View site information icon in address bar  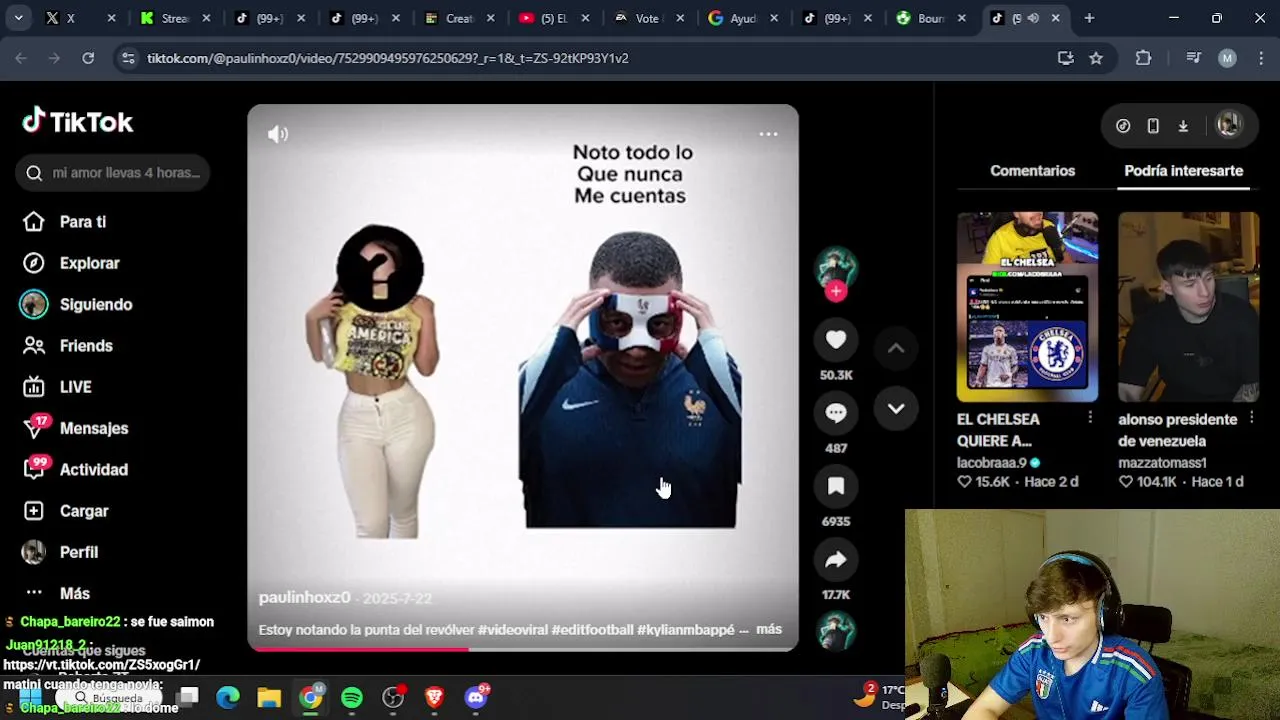128,58
